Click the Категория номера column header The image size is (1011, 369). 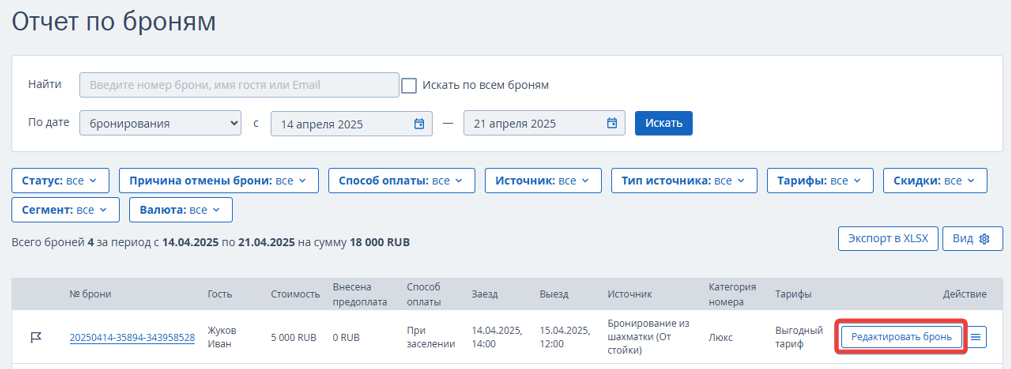click(732, 294)
